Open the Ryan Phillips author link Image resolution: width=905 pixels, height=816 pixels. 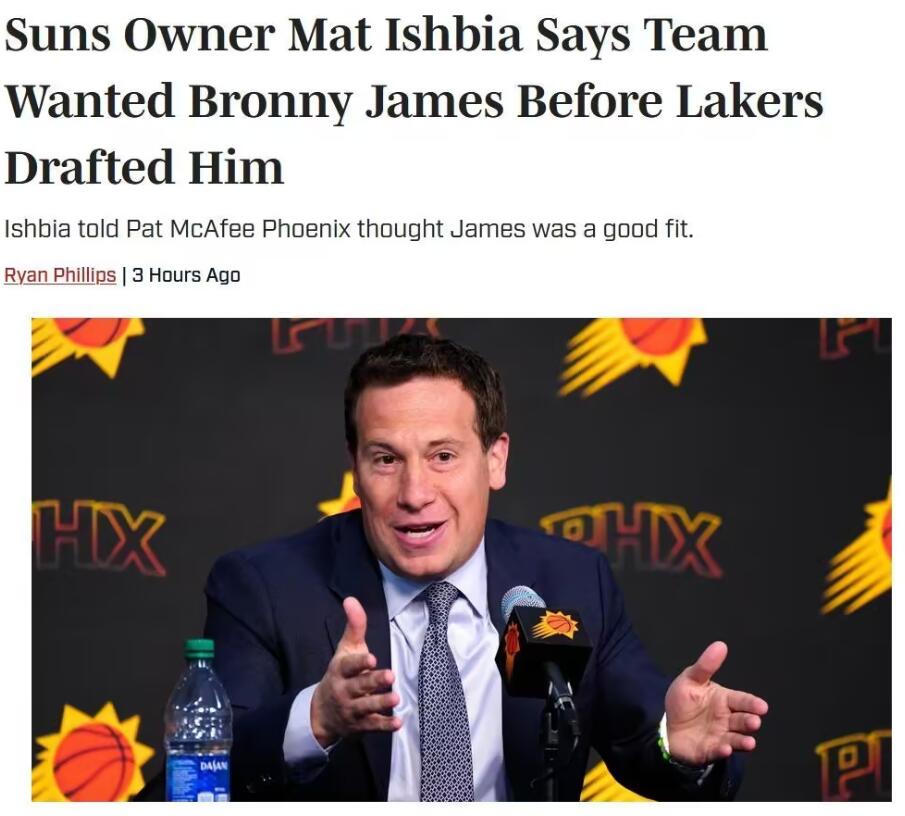coord(60,275)
